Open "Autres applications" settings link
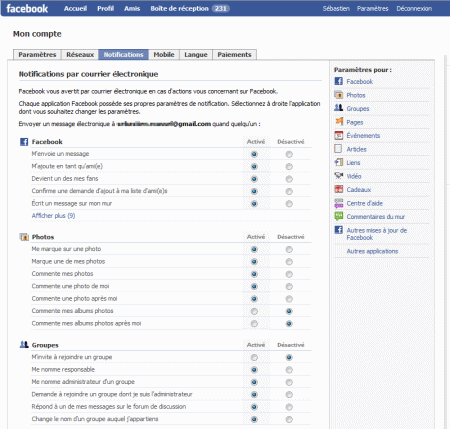 (x=372, y=251)
